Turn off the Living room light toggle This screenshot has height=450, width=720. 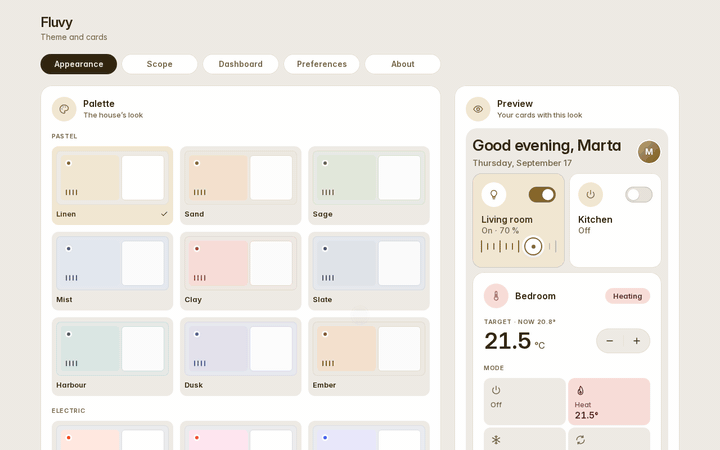(542, 195)
